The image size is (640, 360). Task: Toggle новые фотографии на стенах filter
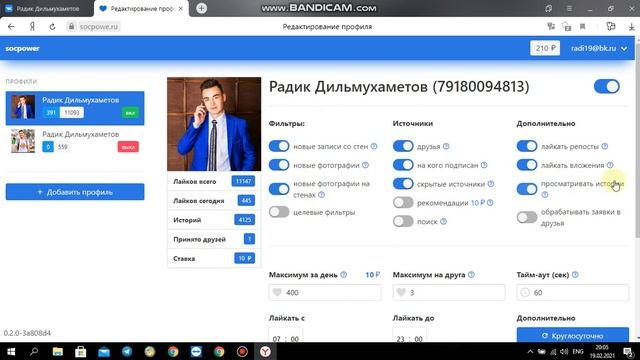click(x=279, y=189)
